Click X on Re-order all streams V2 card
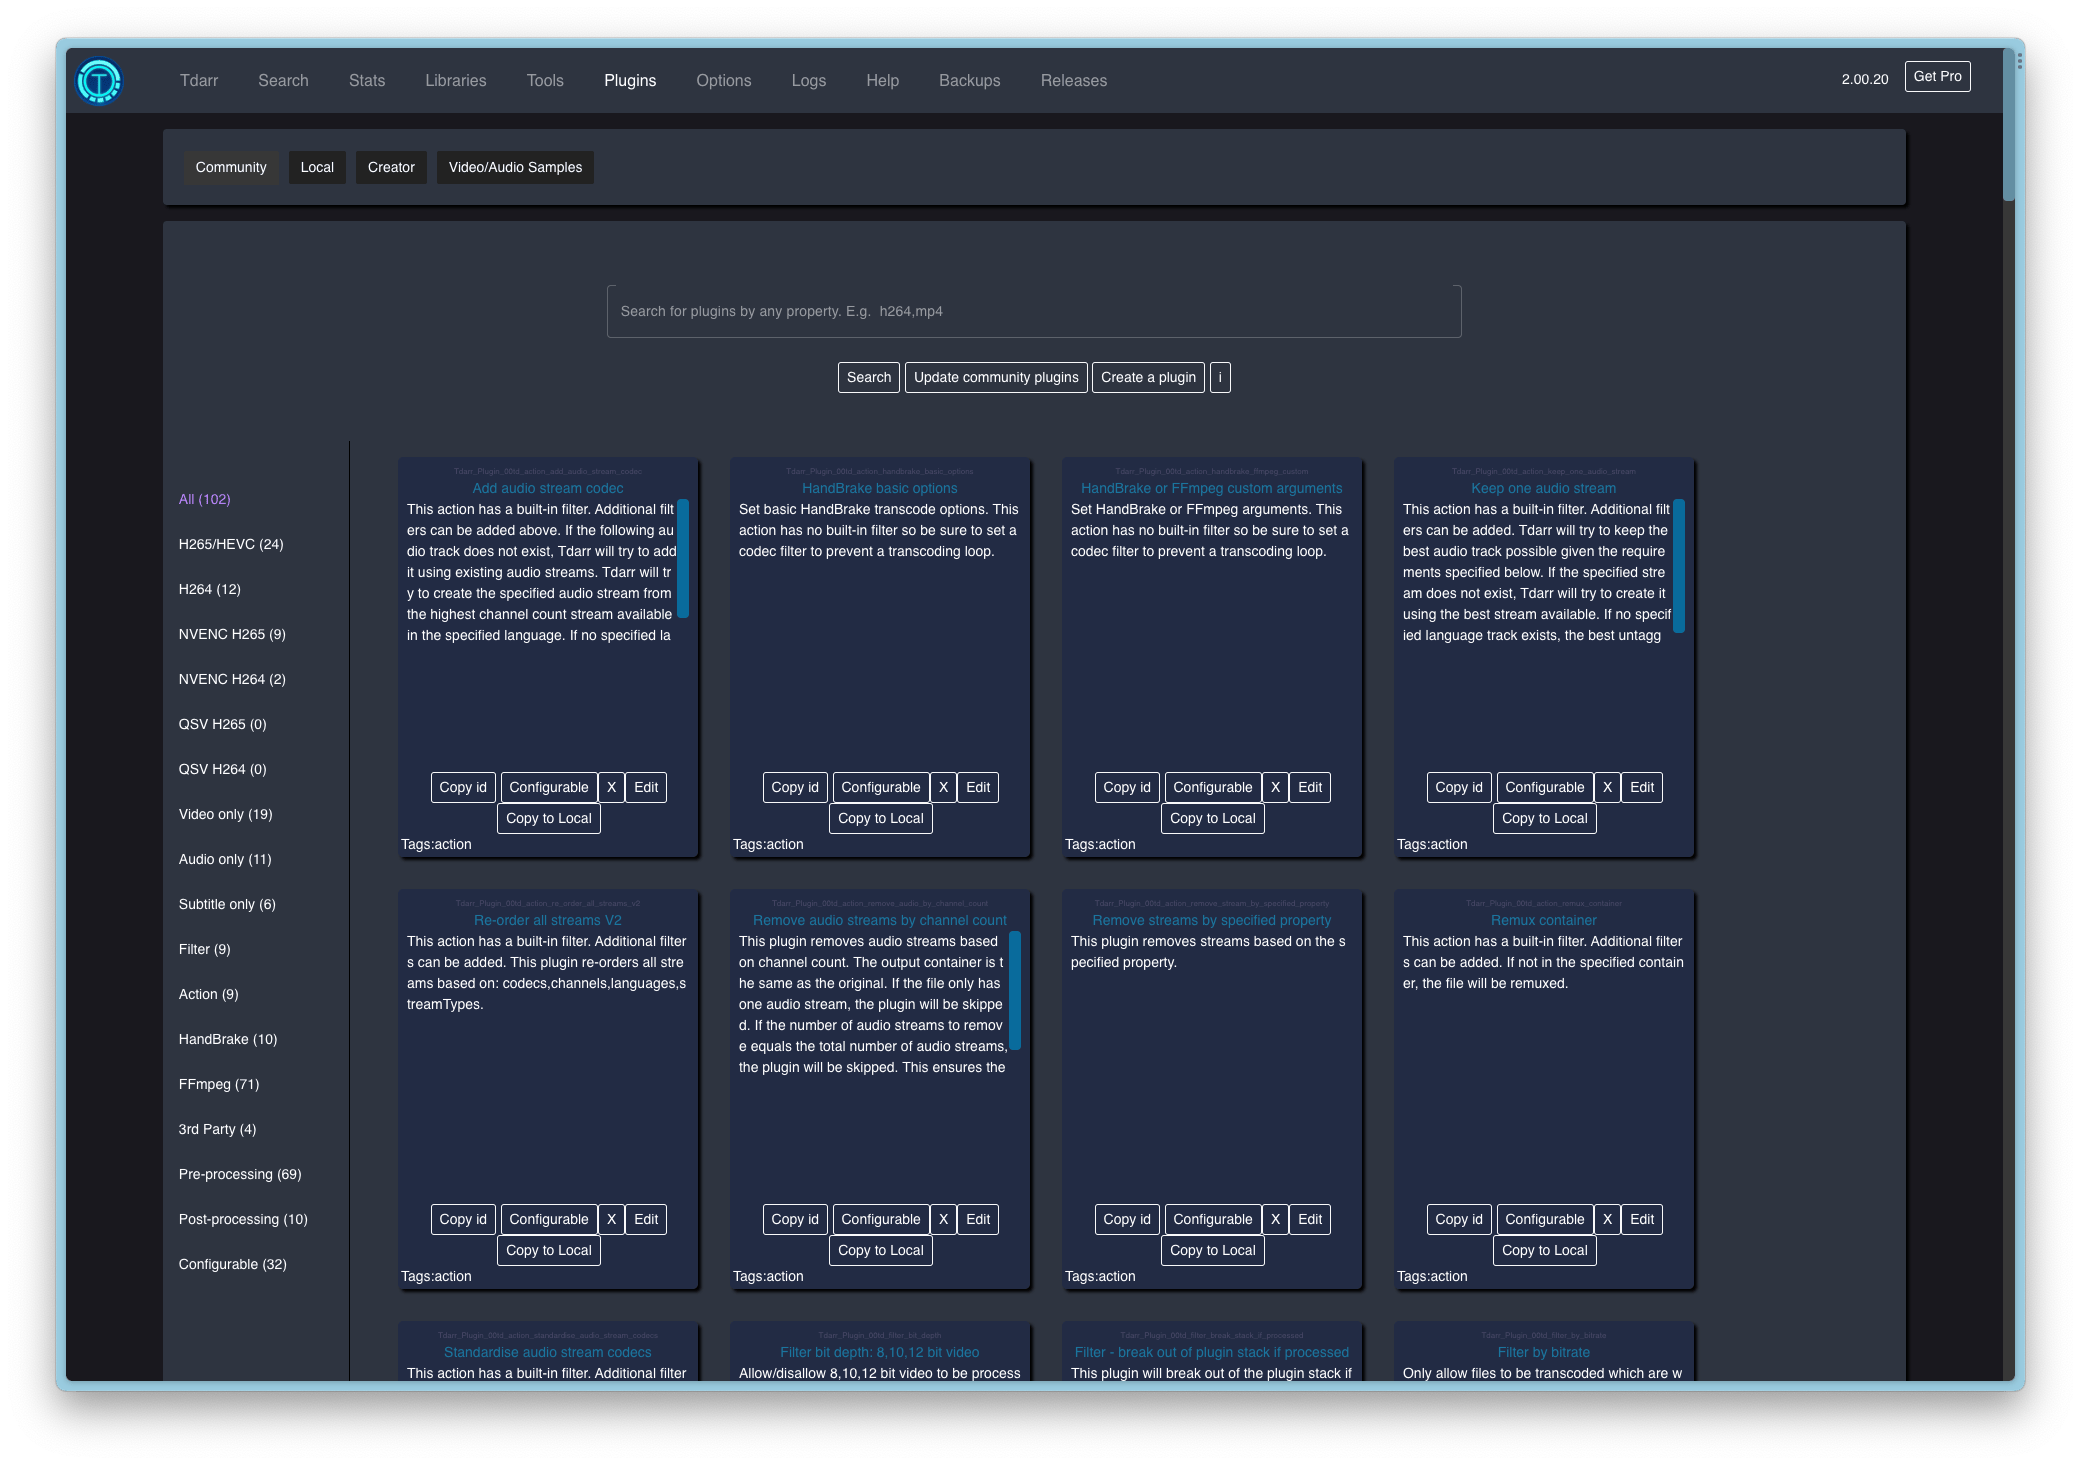The height and width of the screenshot is (1465, 2081). click(611, 1219)
